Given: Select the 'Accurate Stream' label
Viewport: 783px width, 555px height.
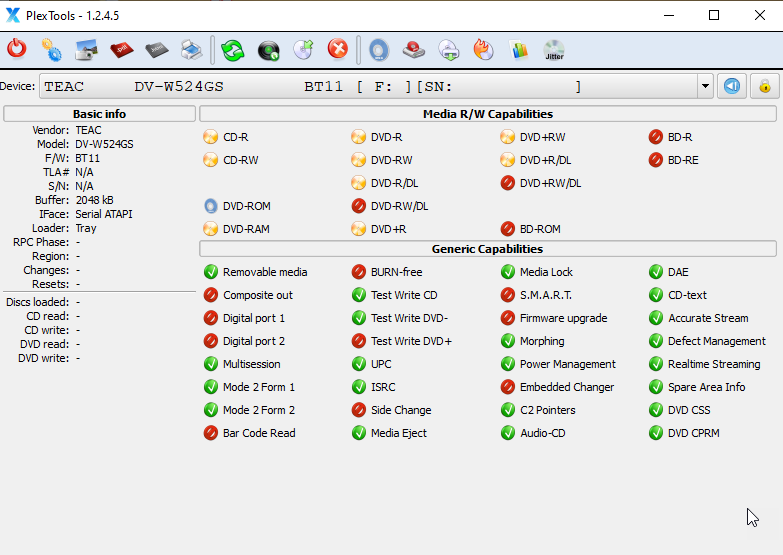Looking at the screenshot, I should (708, 318).
